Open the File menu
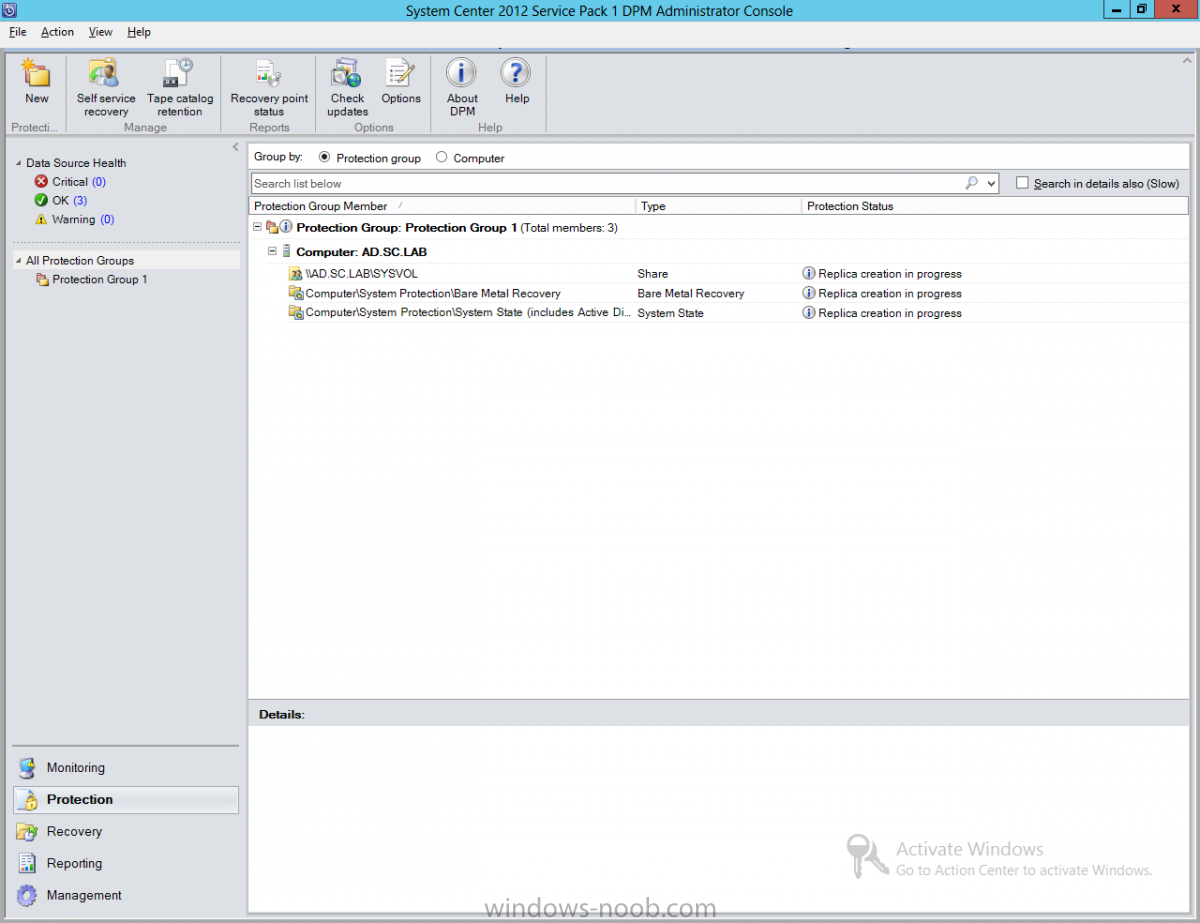The height and width of the screenshot is (923, 1200). (x=18, y=32)
